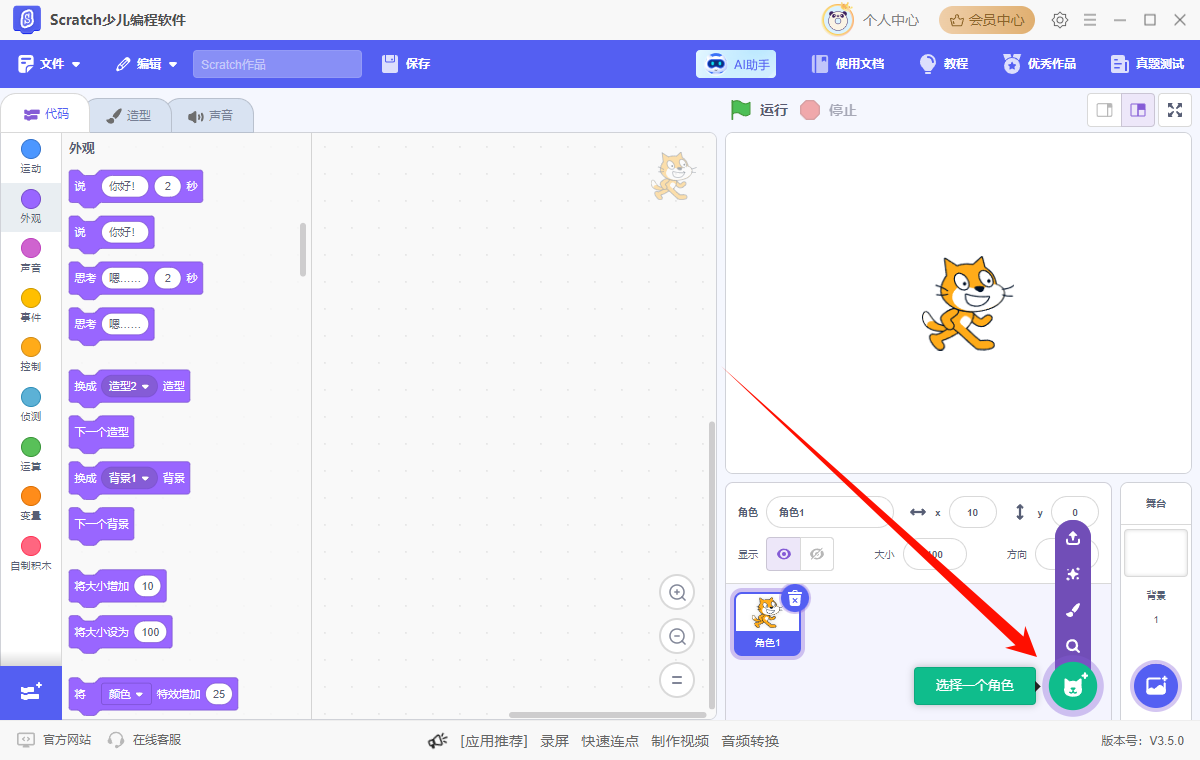1200x760 pixels.
Task: Show sprite with the eye toggle
Action: pos(783,553)
